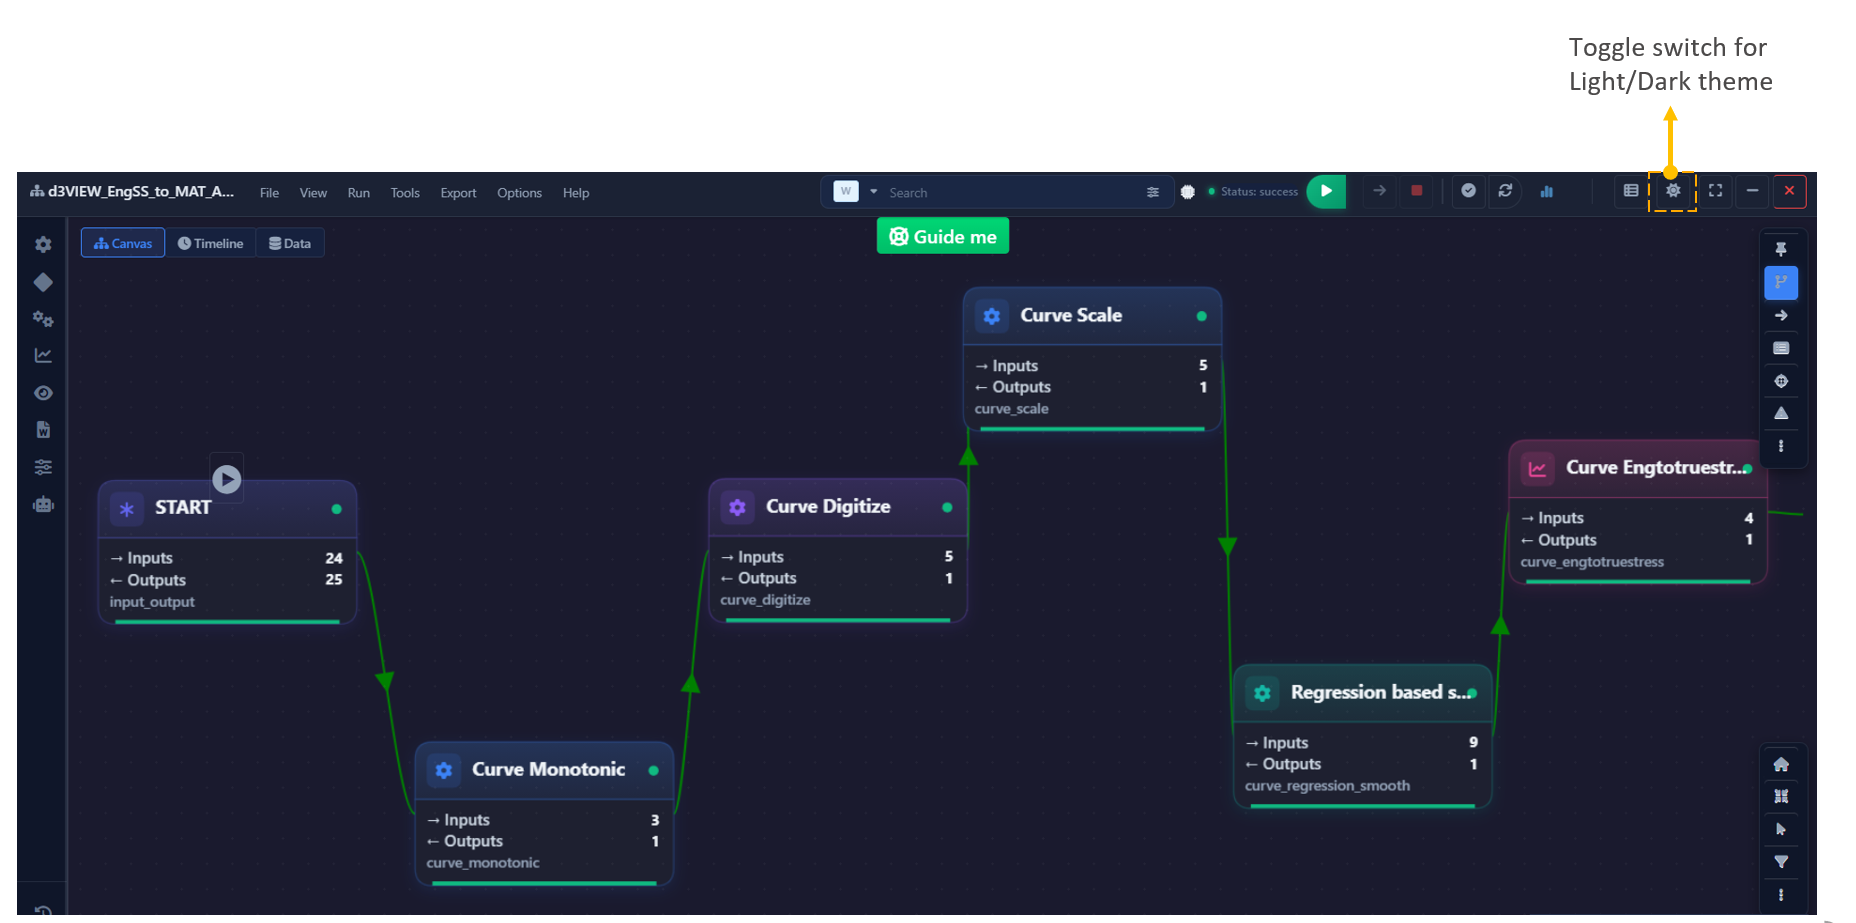This screenshot has width=1856, height=923.
Task: Expand the upper right toolbar's three-dot menu
Action: click(x=1781, y=447)
